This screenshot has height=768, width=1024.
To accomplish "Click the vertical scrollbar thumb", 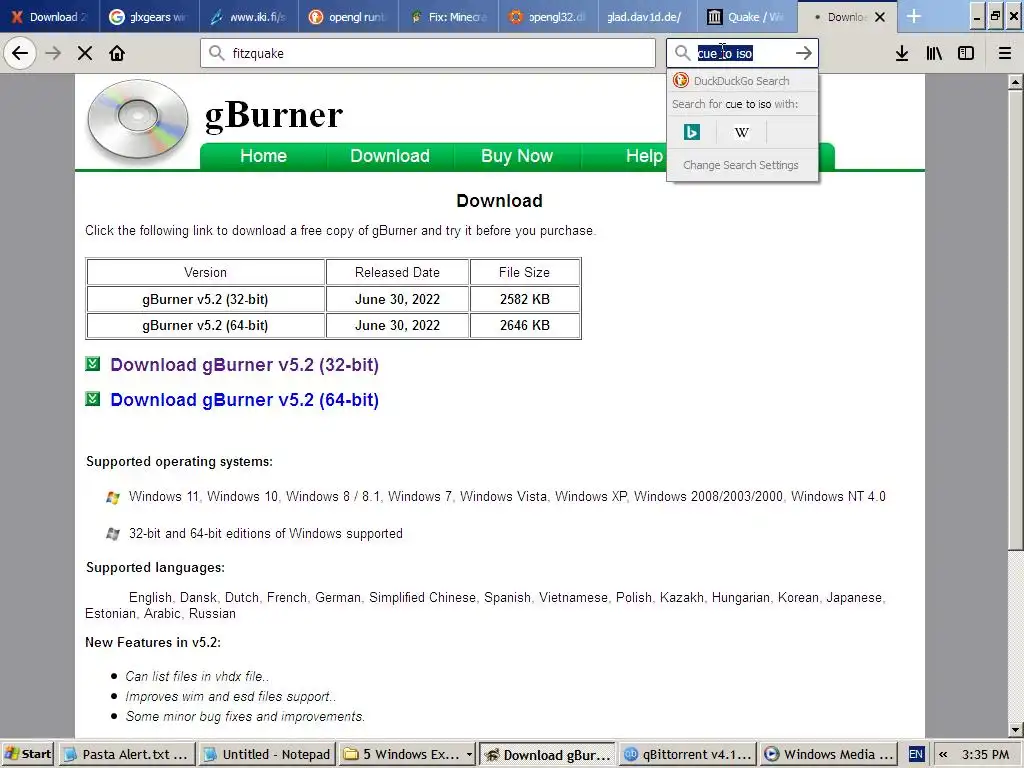I will (1015, 320).
